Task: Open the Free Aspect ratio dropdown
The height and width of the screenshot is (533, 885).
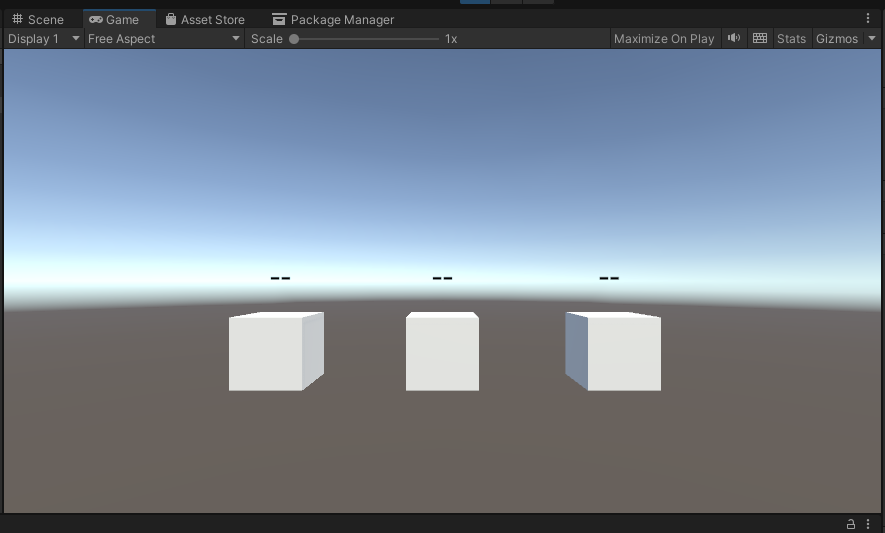Action: 164,38
